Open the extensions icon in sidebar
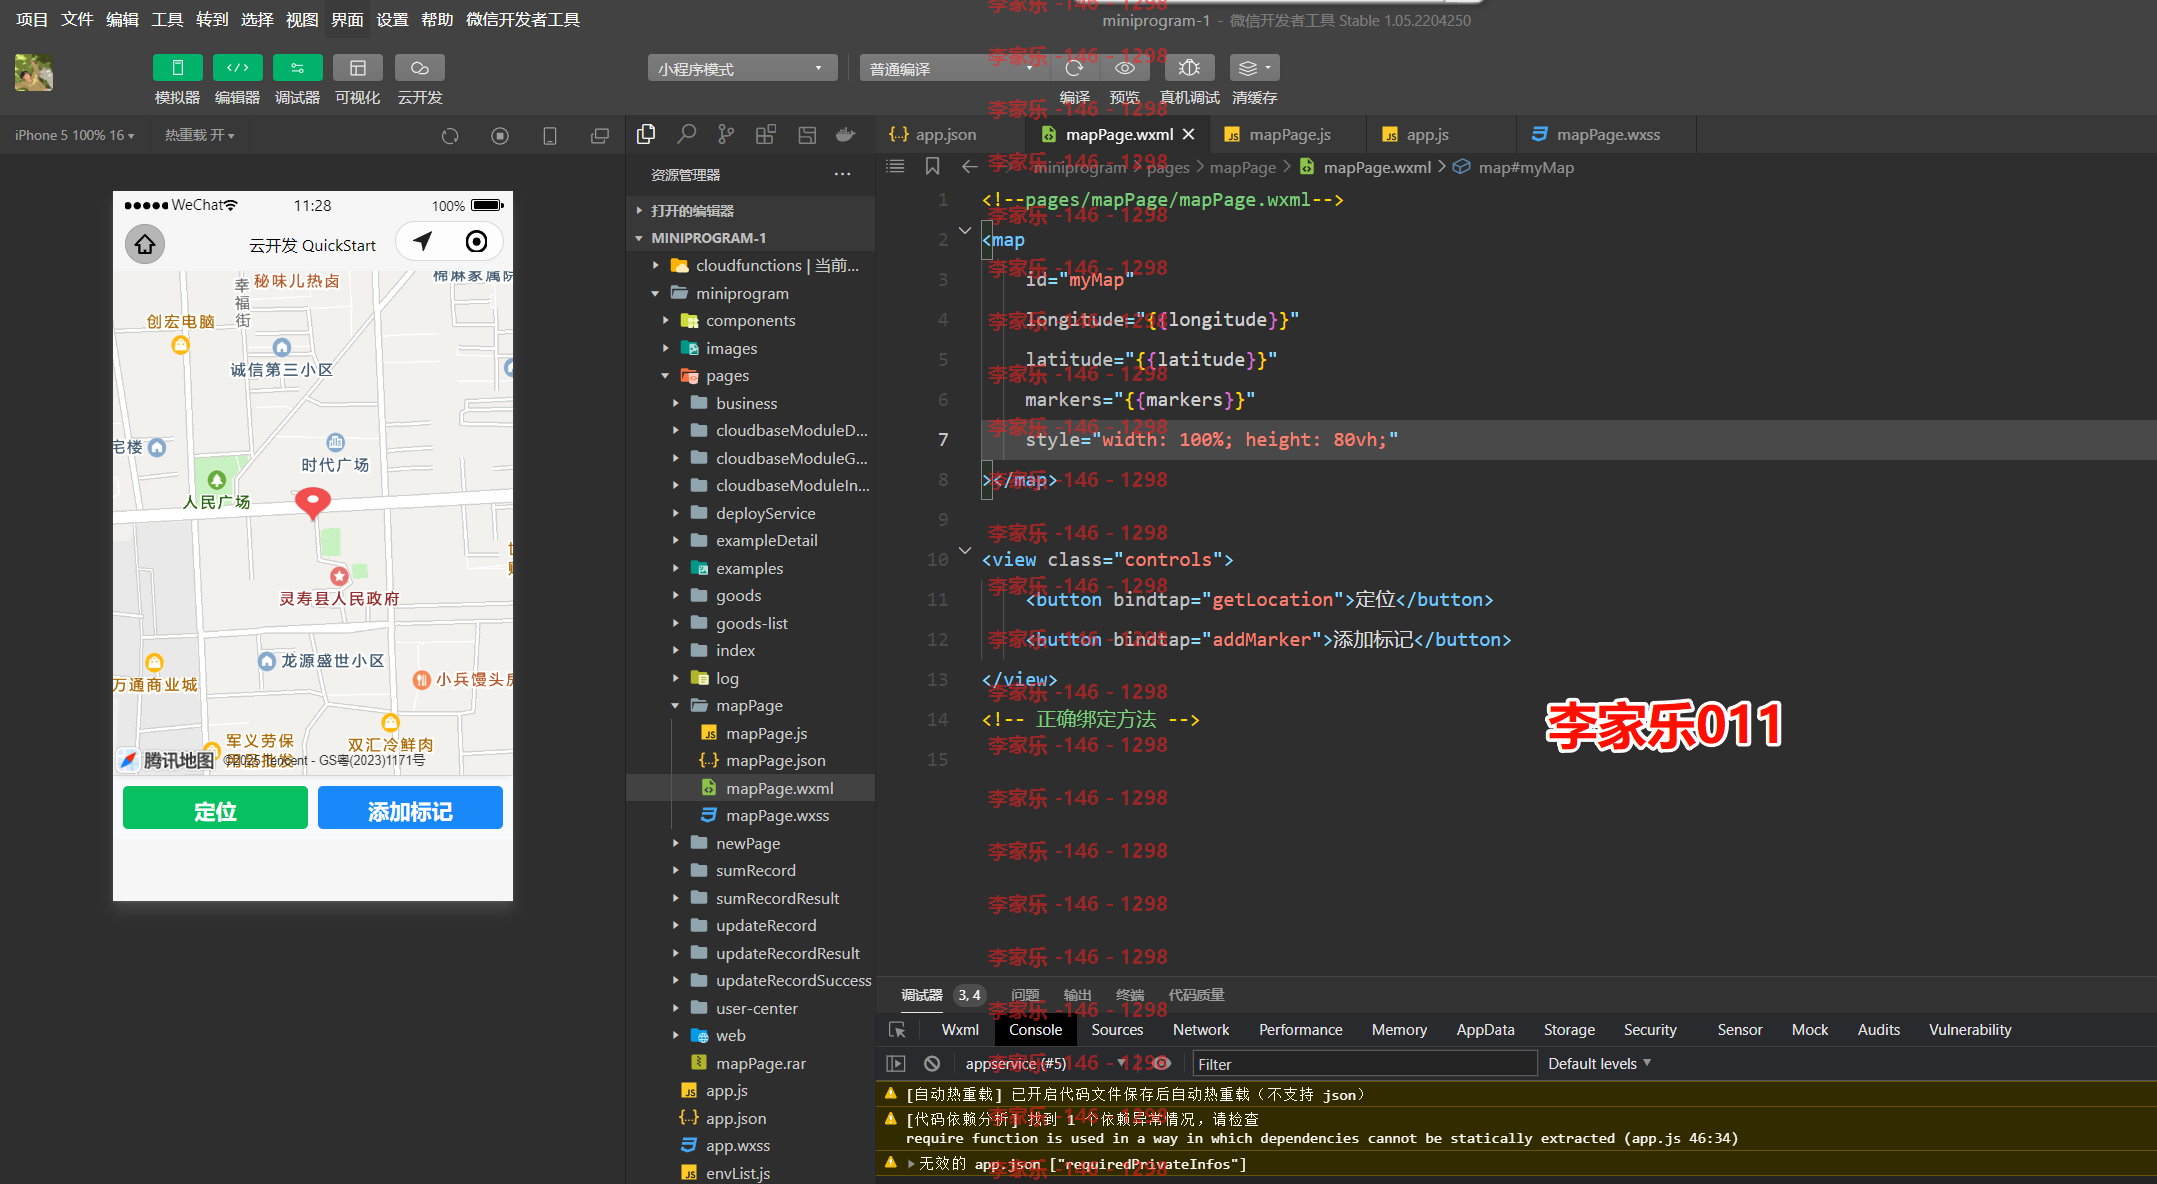This screenshot has width=2157, height=1184. [766, 134]
